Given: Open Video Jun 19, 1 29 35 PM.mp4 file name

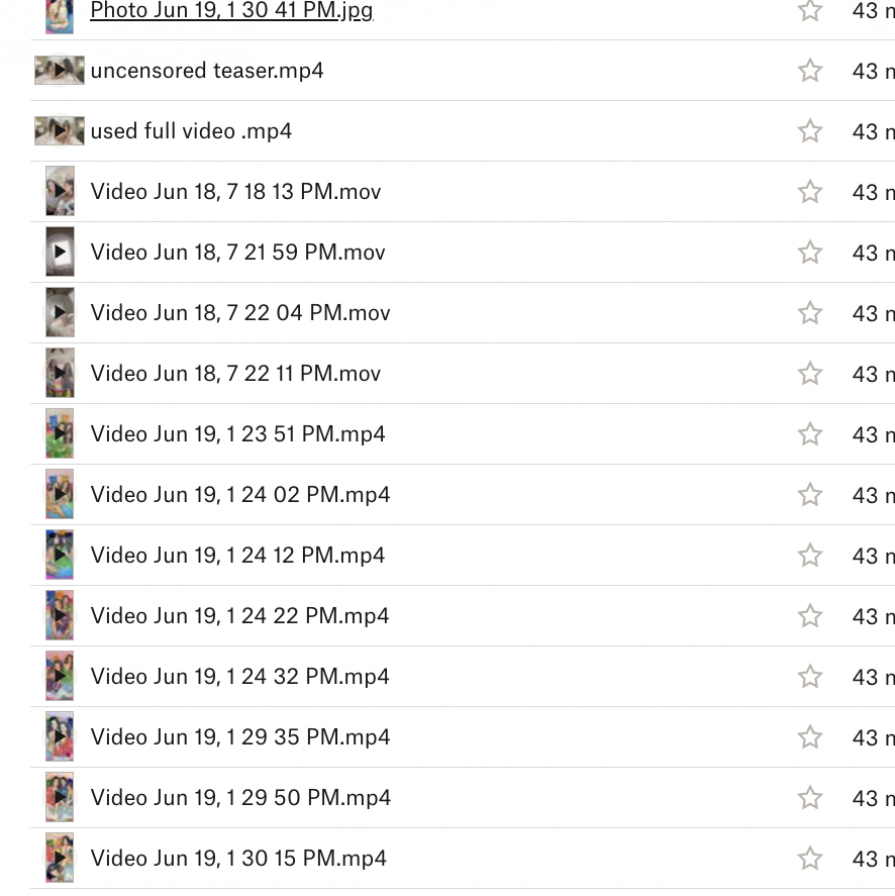Looking at the screenshot, I should 240,737.
